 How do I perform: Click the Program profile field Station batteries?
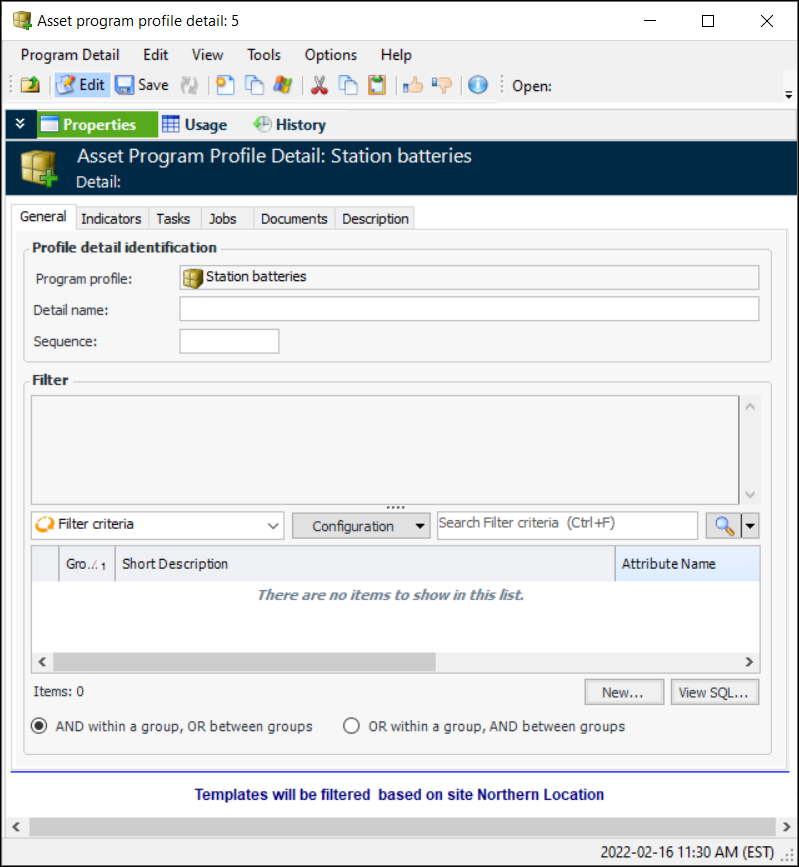(469, 277)
